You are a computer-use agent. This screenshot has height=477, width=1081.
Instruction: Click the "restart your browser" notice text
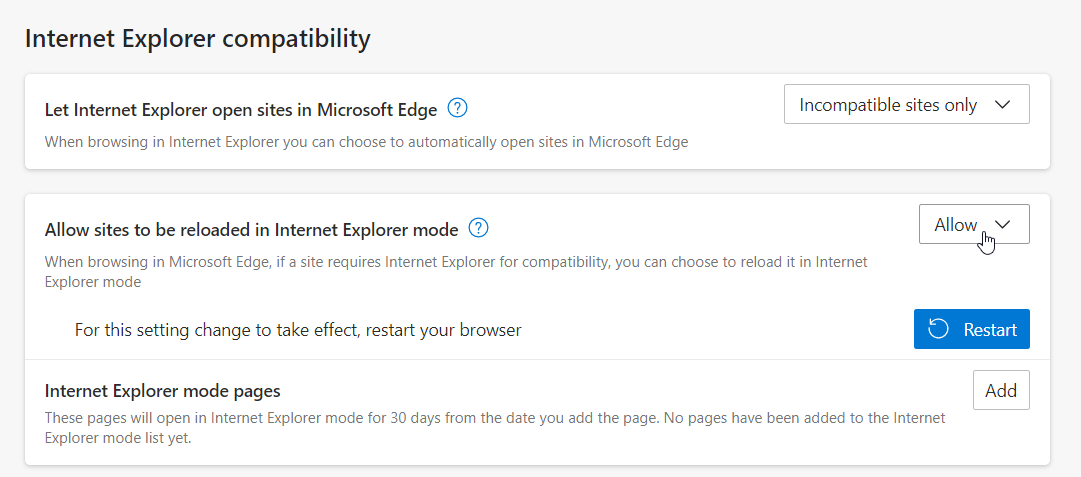click(298, 330)
